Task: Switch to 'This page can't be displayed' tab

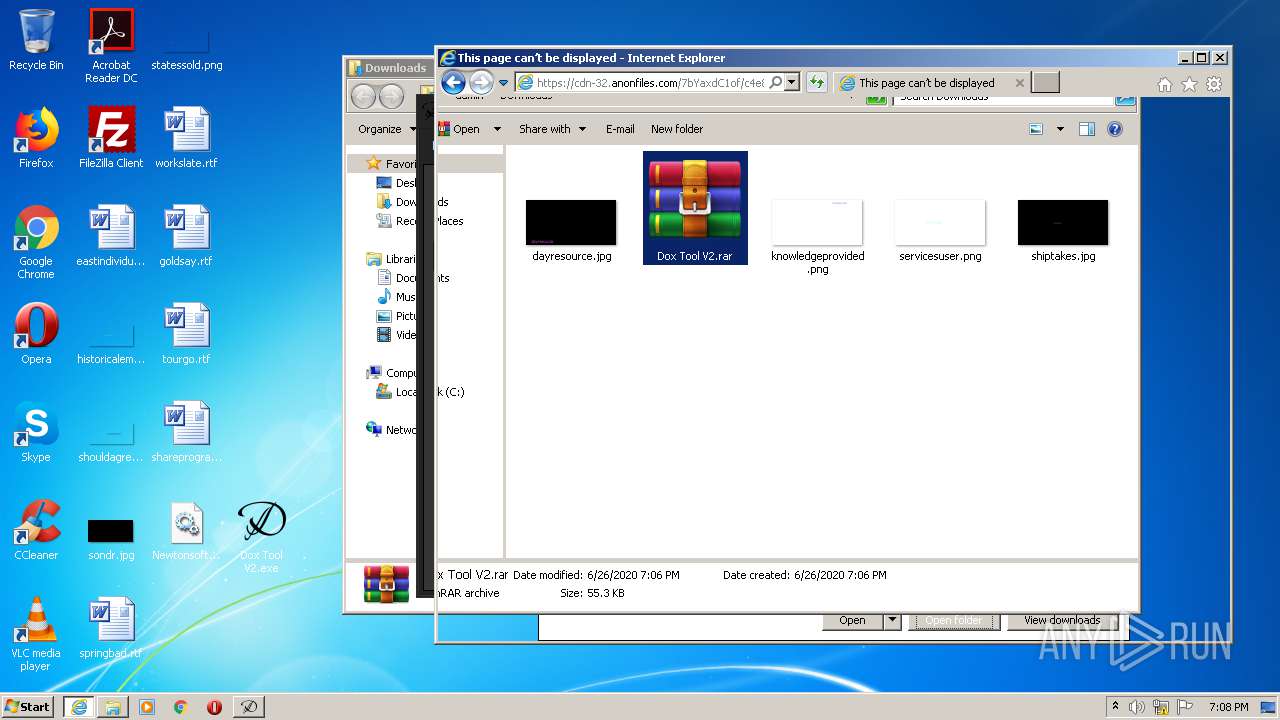Action: [x=927, y=83]
